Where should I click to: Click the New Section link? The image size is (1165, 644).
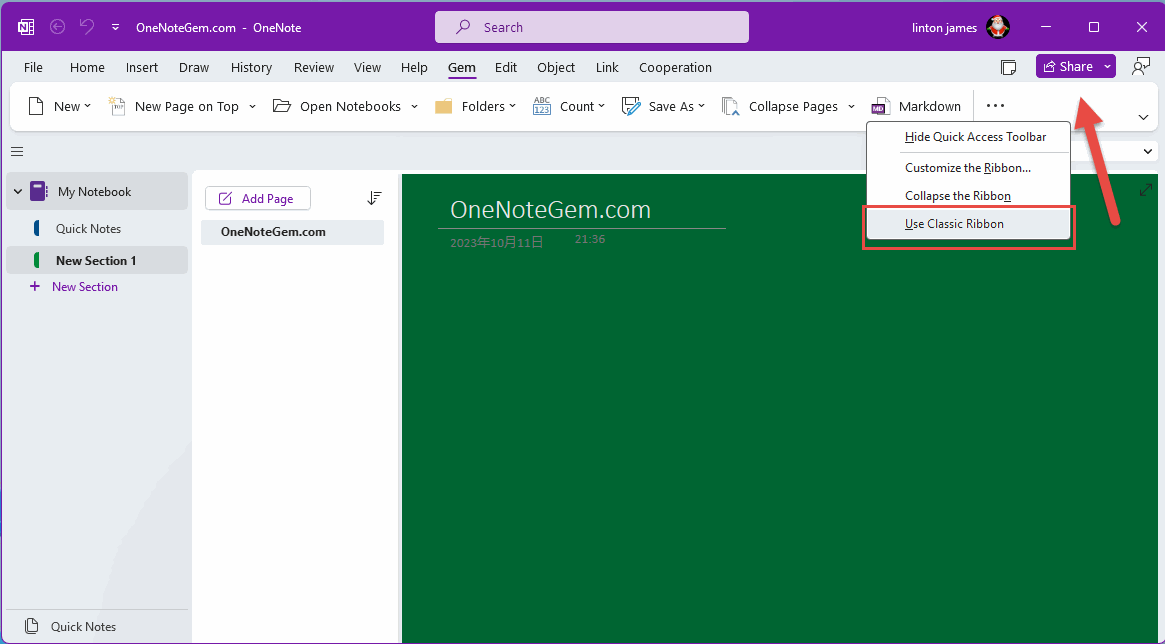pos(84,287)
